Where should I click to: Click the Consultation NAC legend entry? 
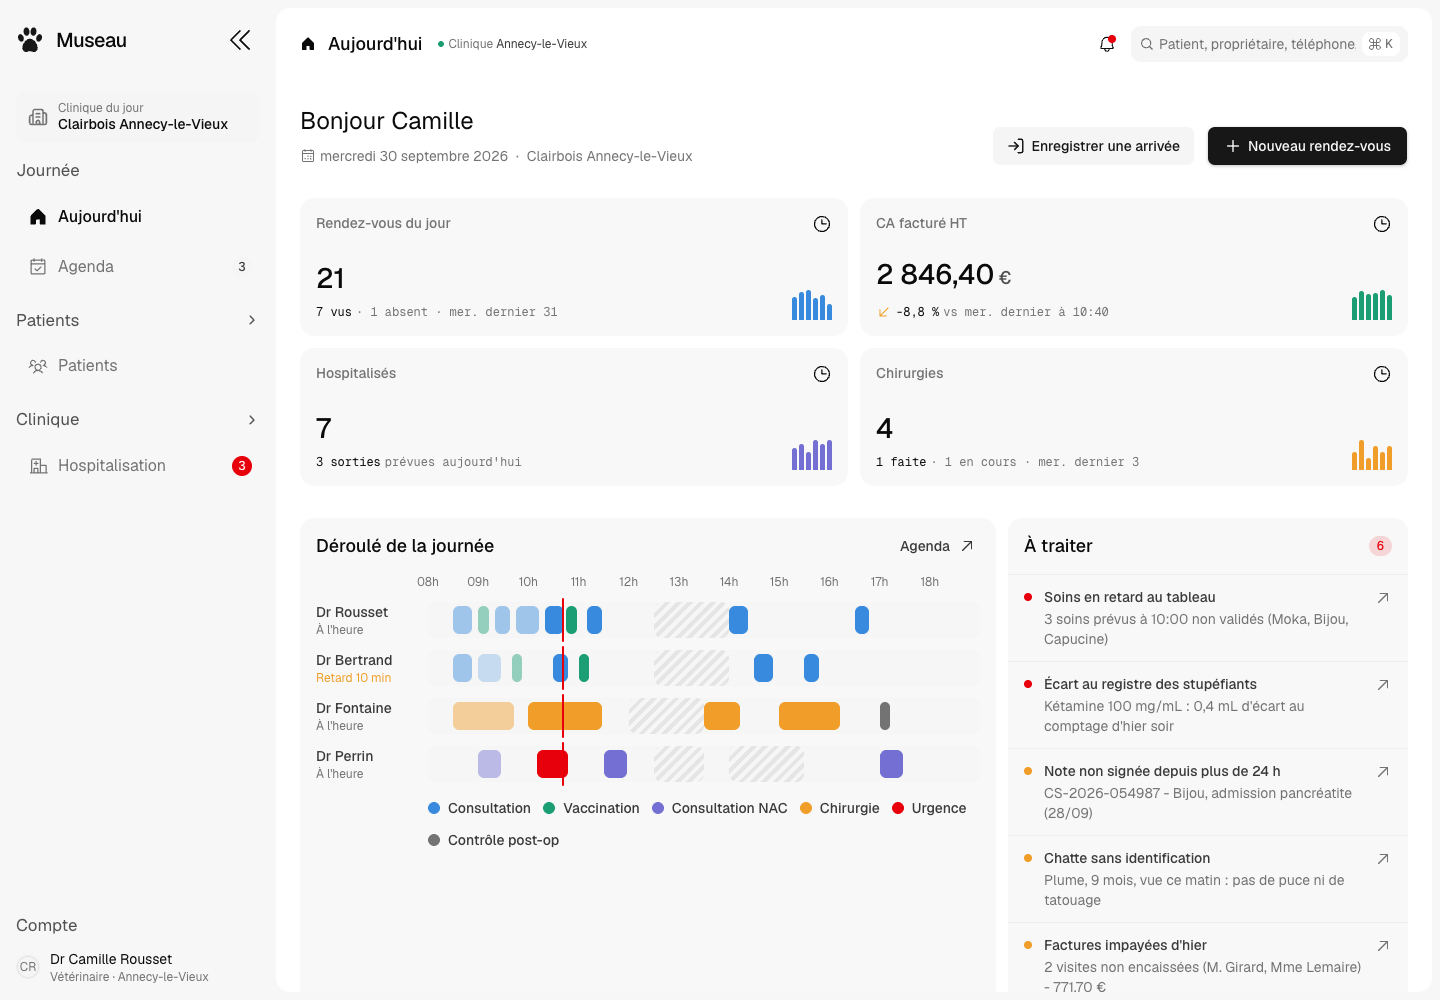click(720, 808)
